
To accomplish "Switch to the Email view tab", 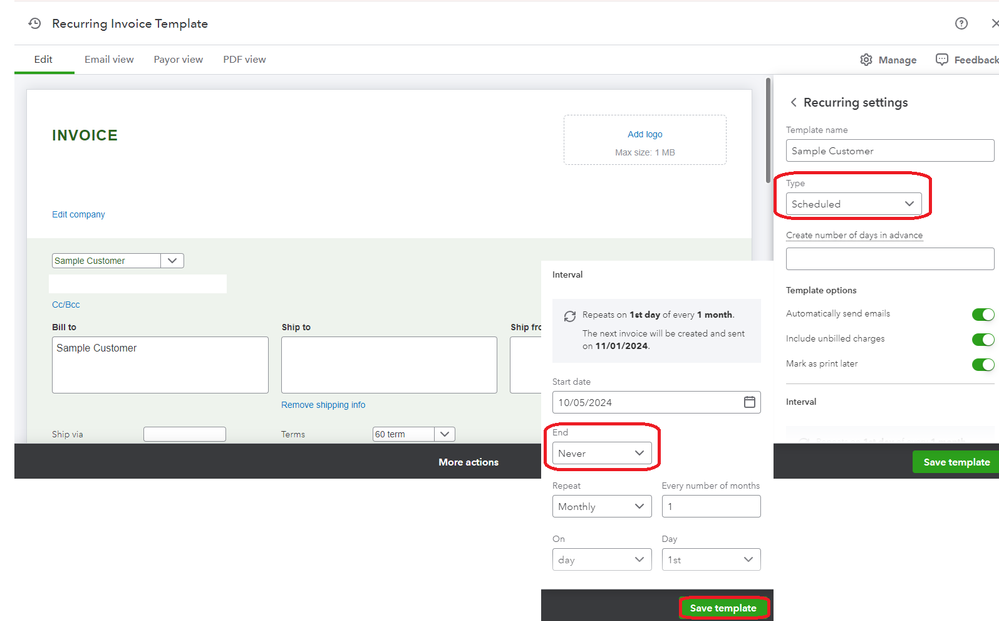I will click(x=109, y=59).
